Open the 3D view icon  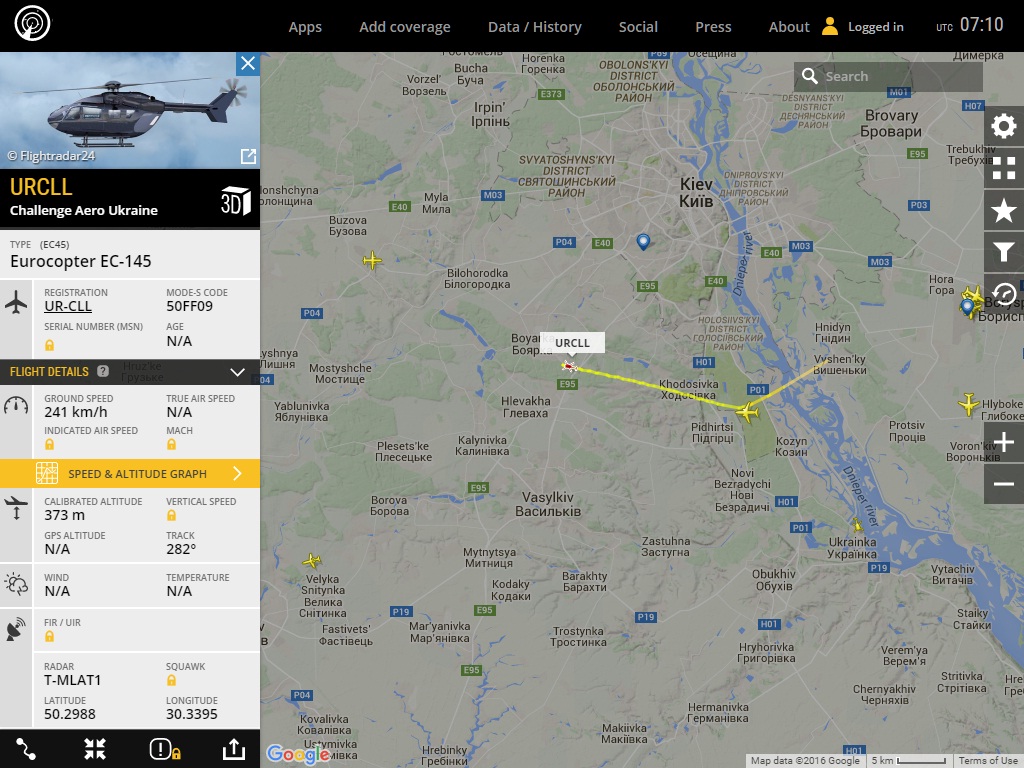pyautogui.click(x=235, y=201)
